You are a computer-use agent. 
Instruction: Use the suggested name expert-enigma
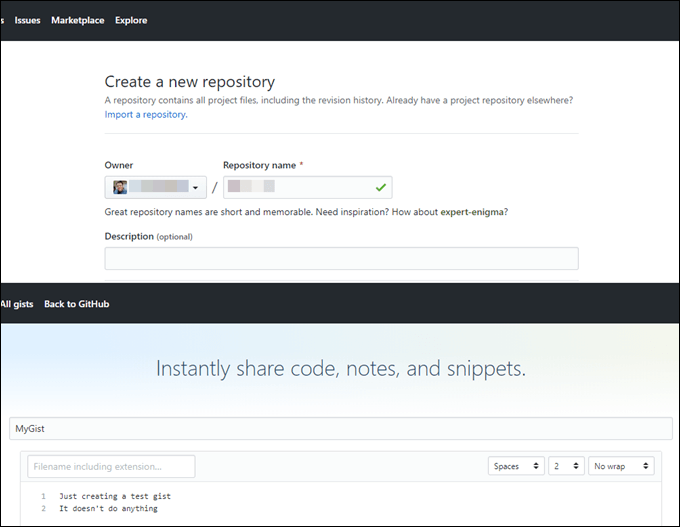point(472,212)
